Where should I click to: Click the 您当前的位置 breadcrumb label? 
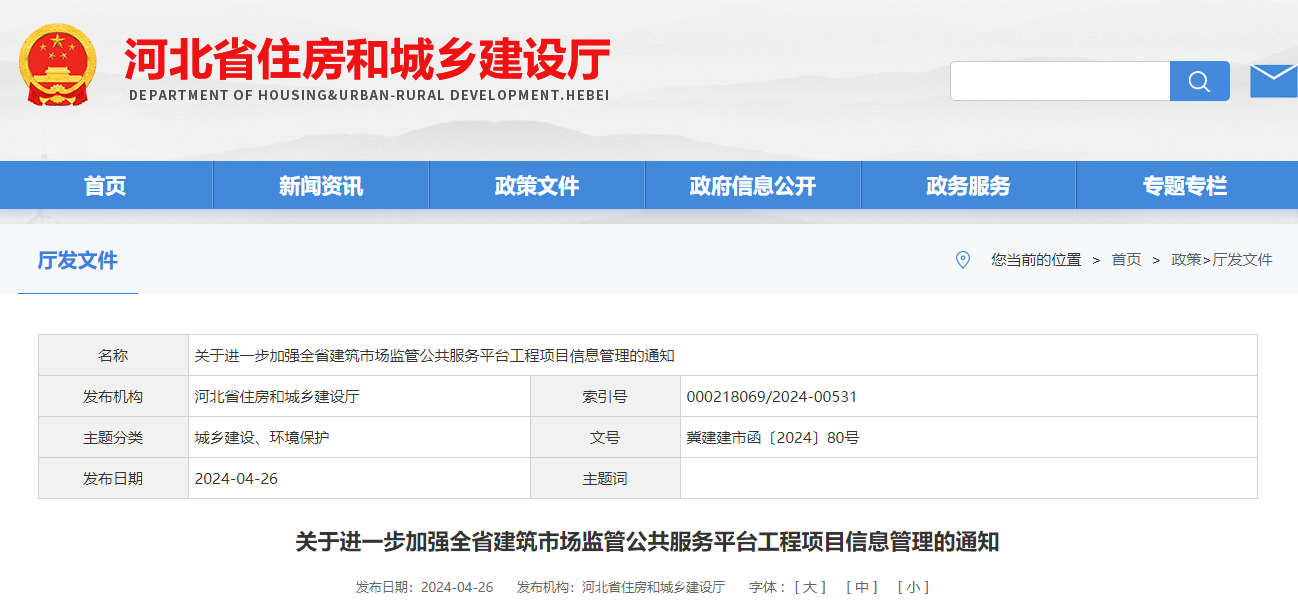(1036, 259)
